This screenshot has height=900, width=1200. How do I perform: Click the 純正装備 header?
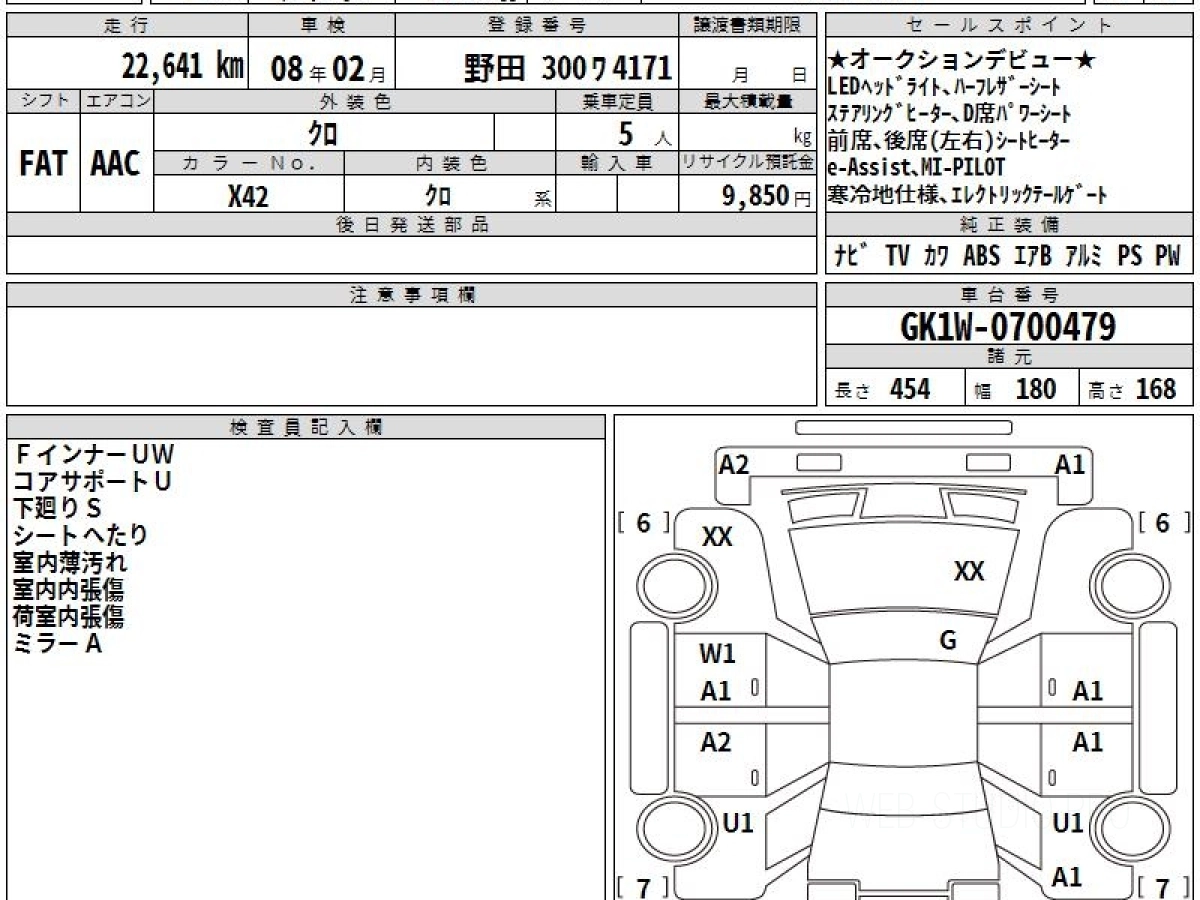click(1010, 225)
